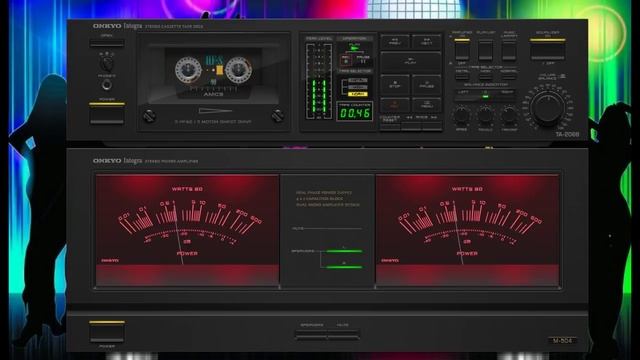The image size is (640, 360).
Task: Click the Treble knob
Action: coord(485,116)
